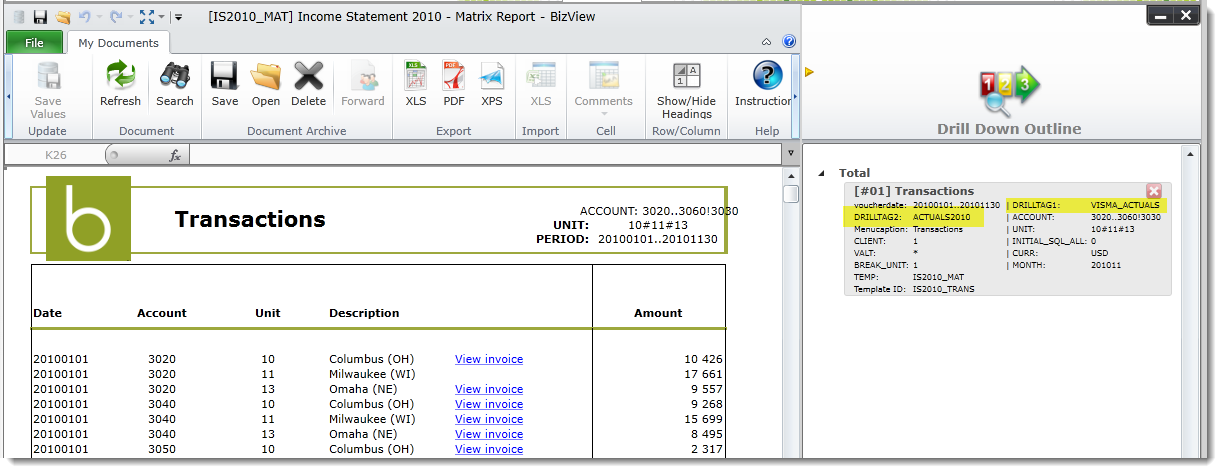Click the Transactions report title
The image size is (1222, 473).
point(250,219)
